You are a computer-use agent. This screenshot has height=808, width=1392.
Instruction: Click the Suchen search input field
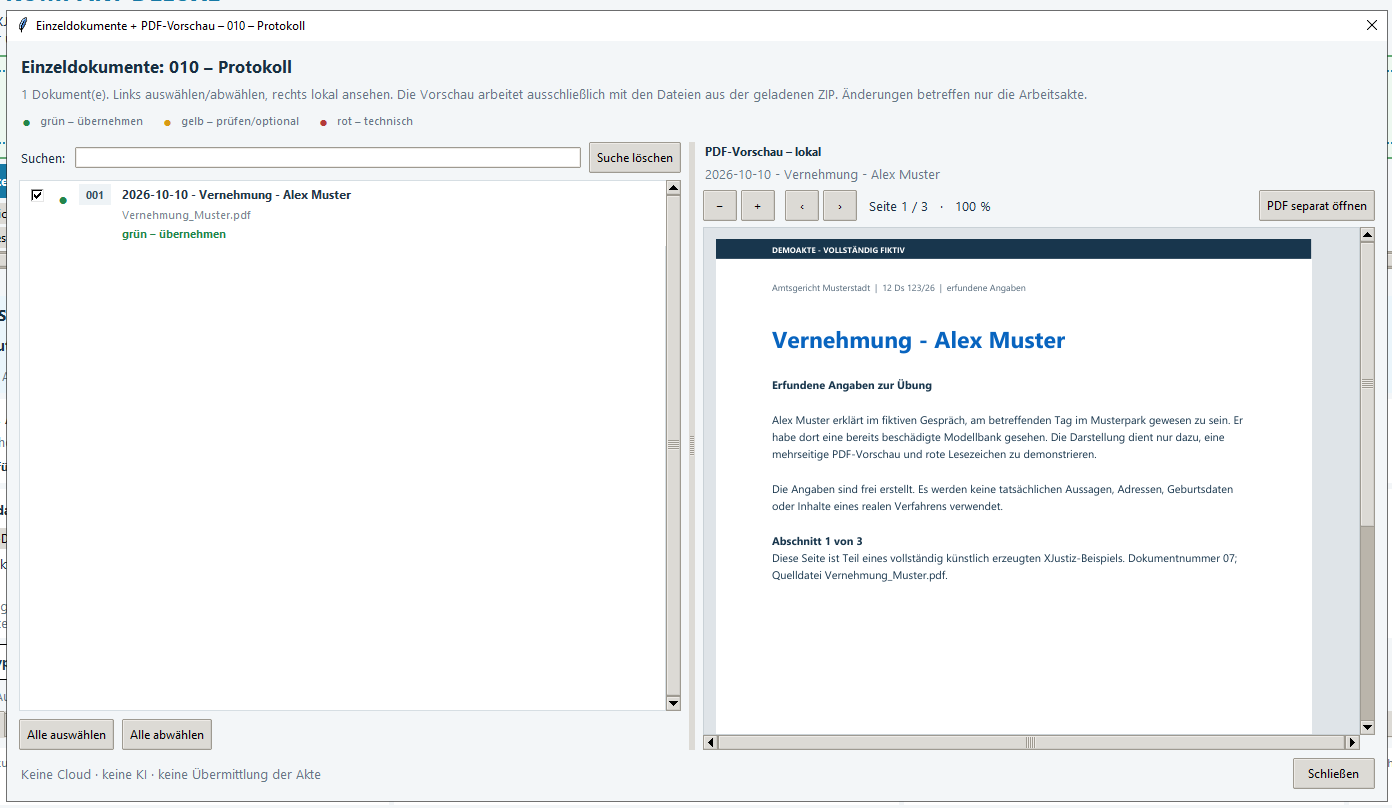pos(328,158)
